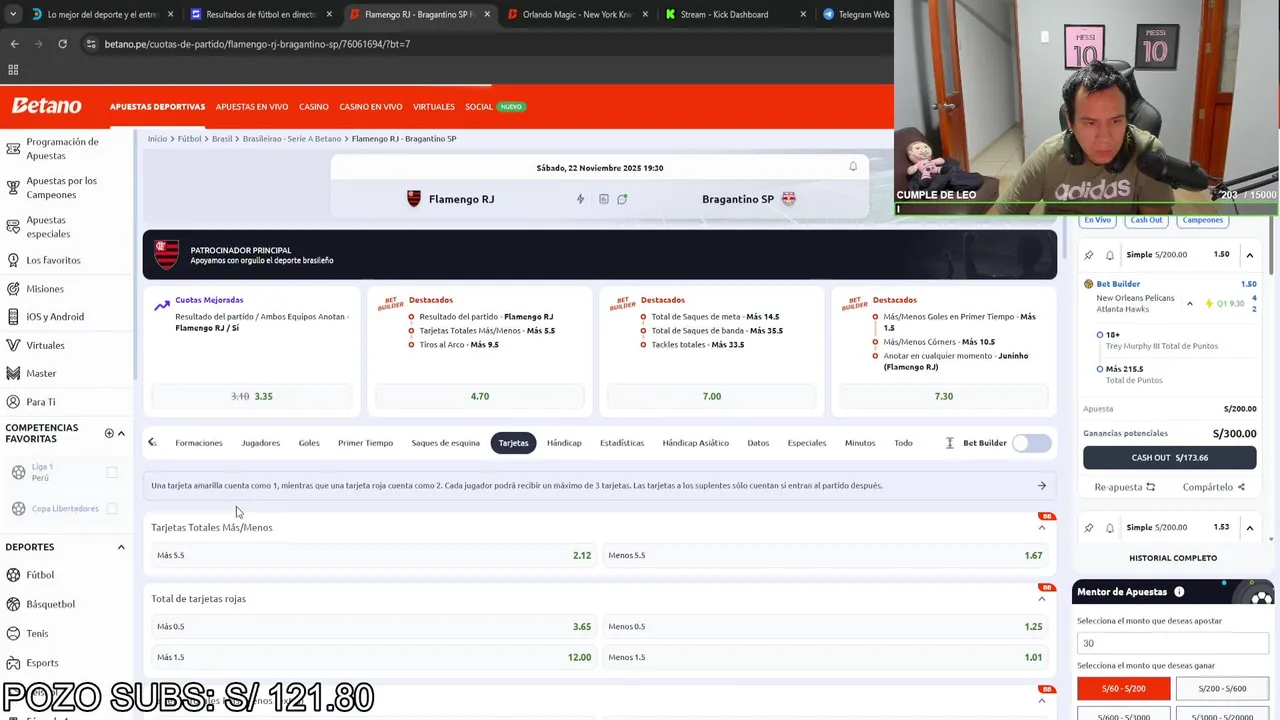Expand the cards rules info arrow
The height and width of the screenshot is (720, 1280).
coord(1042,486)
